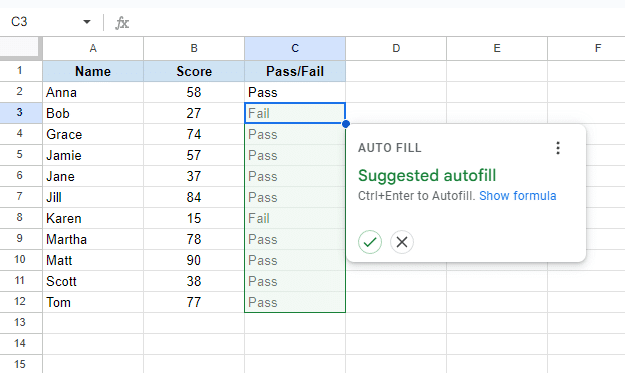Select column B header

coord(194,48)
